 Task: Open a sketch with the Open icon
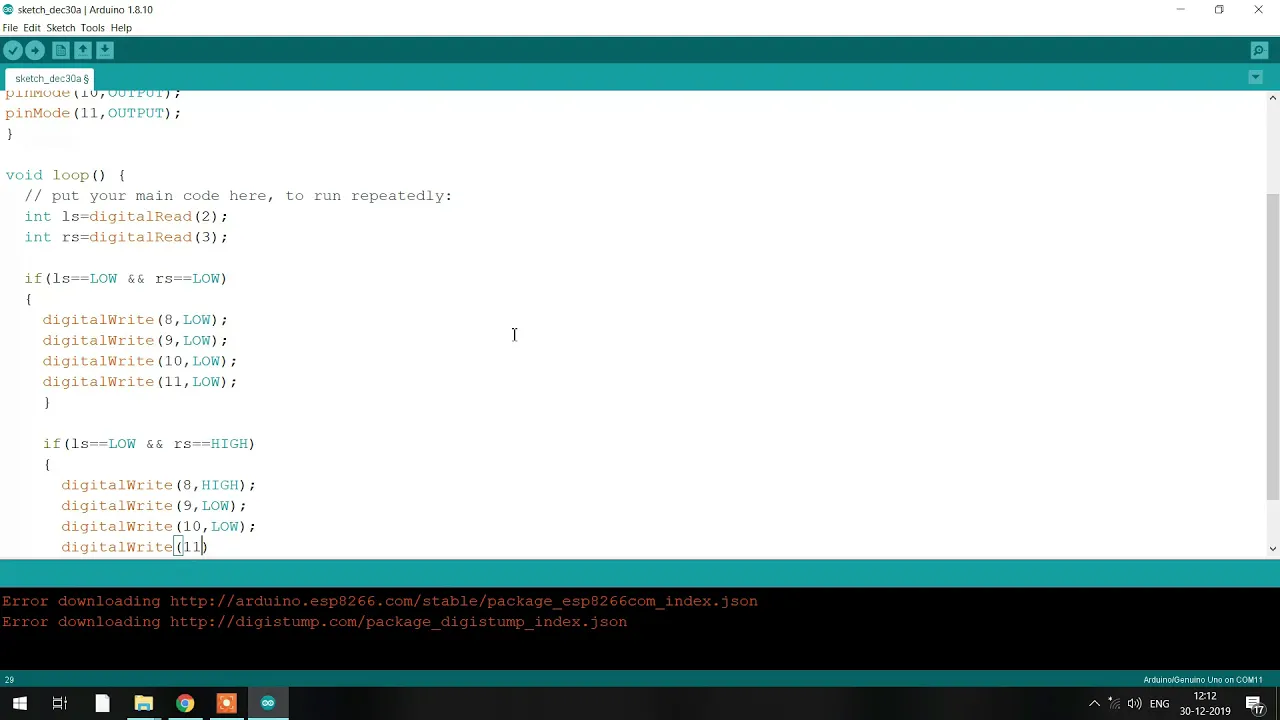click(x=83, y=50)
